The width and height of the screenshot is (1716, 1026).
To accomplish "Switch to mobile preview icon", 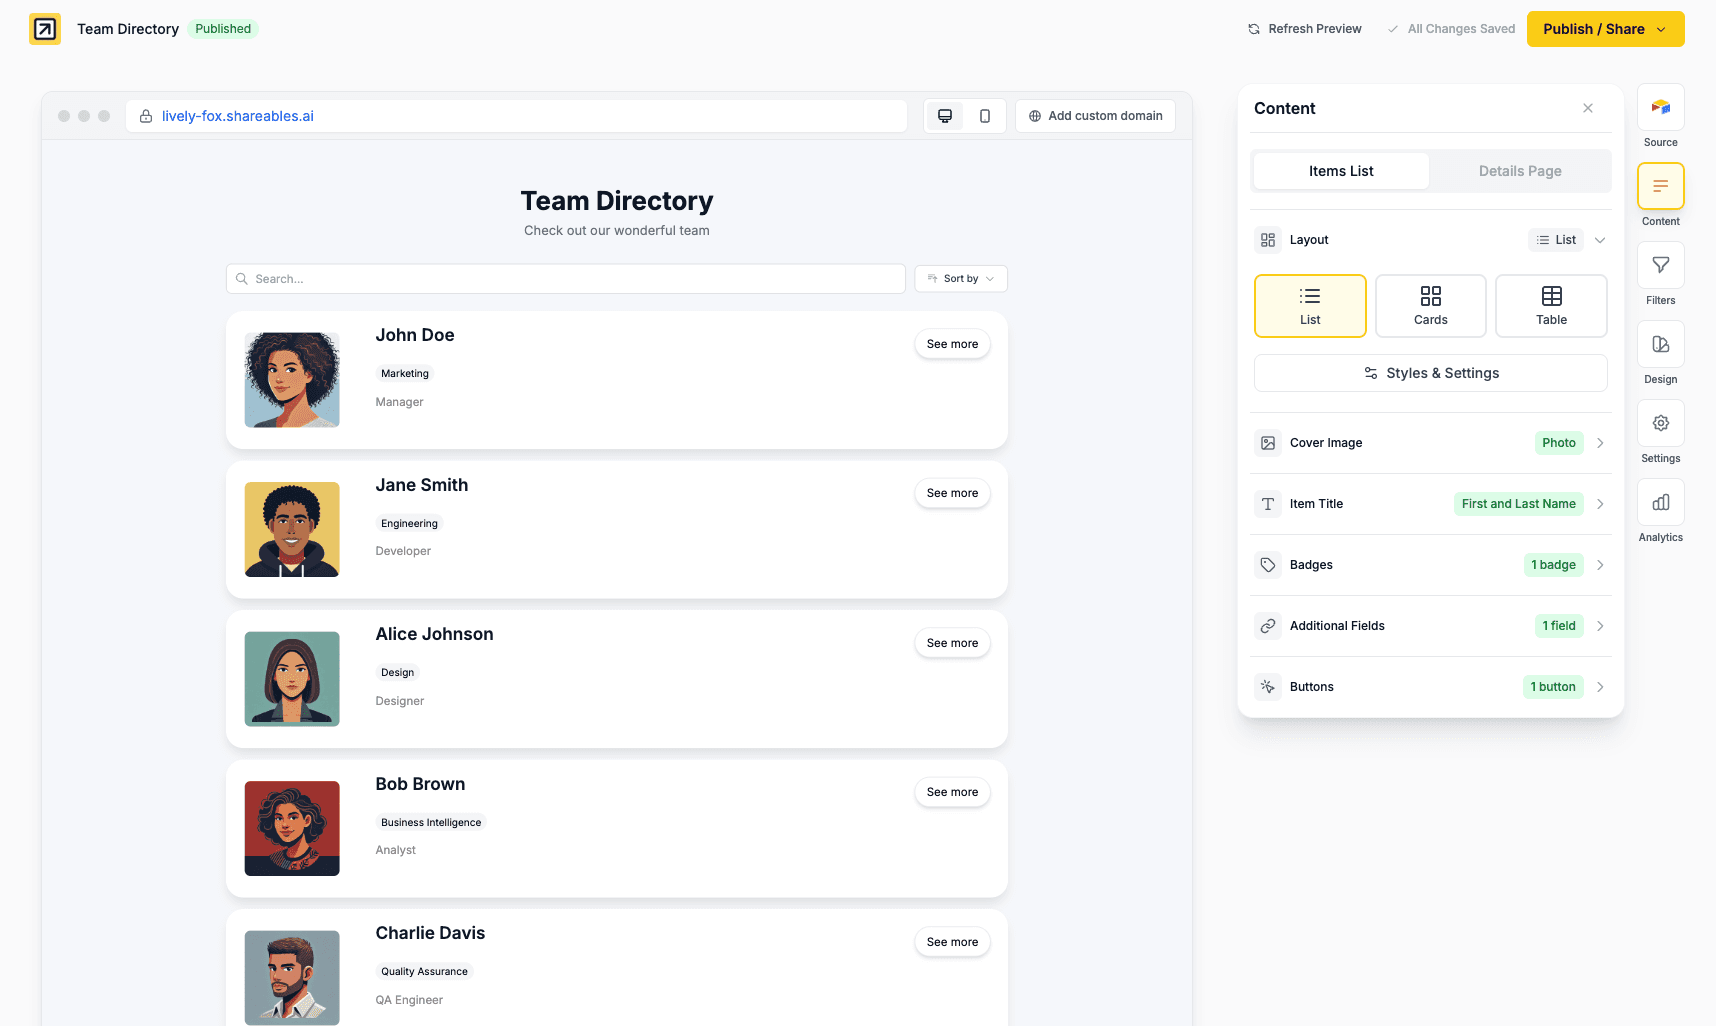I will (x=985, y=115).
